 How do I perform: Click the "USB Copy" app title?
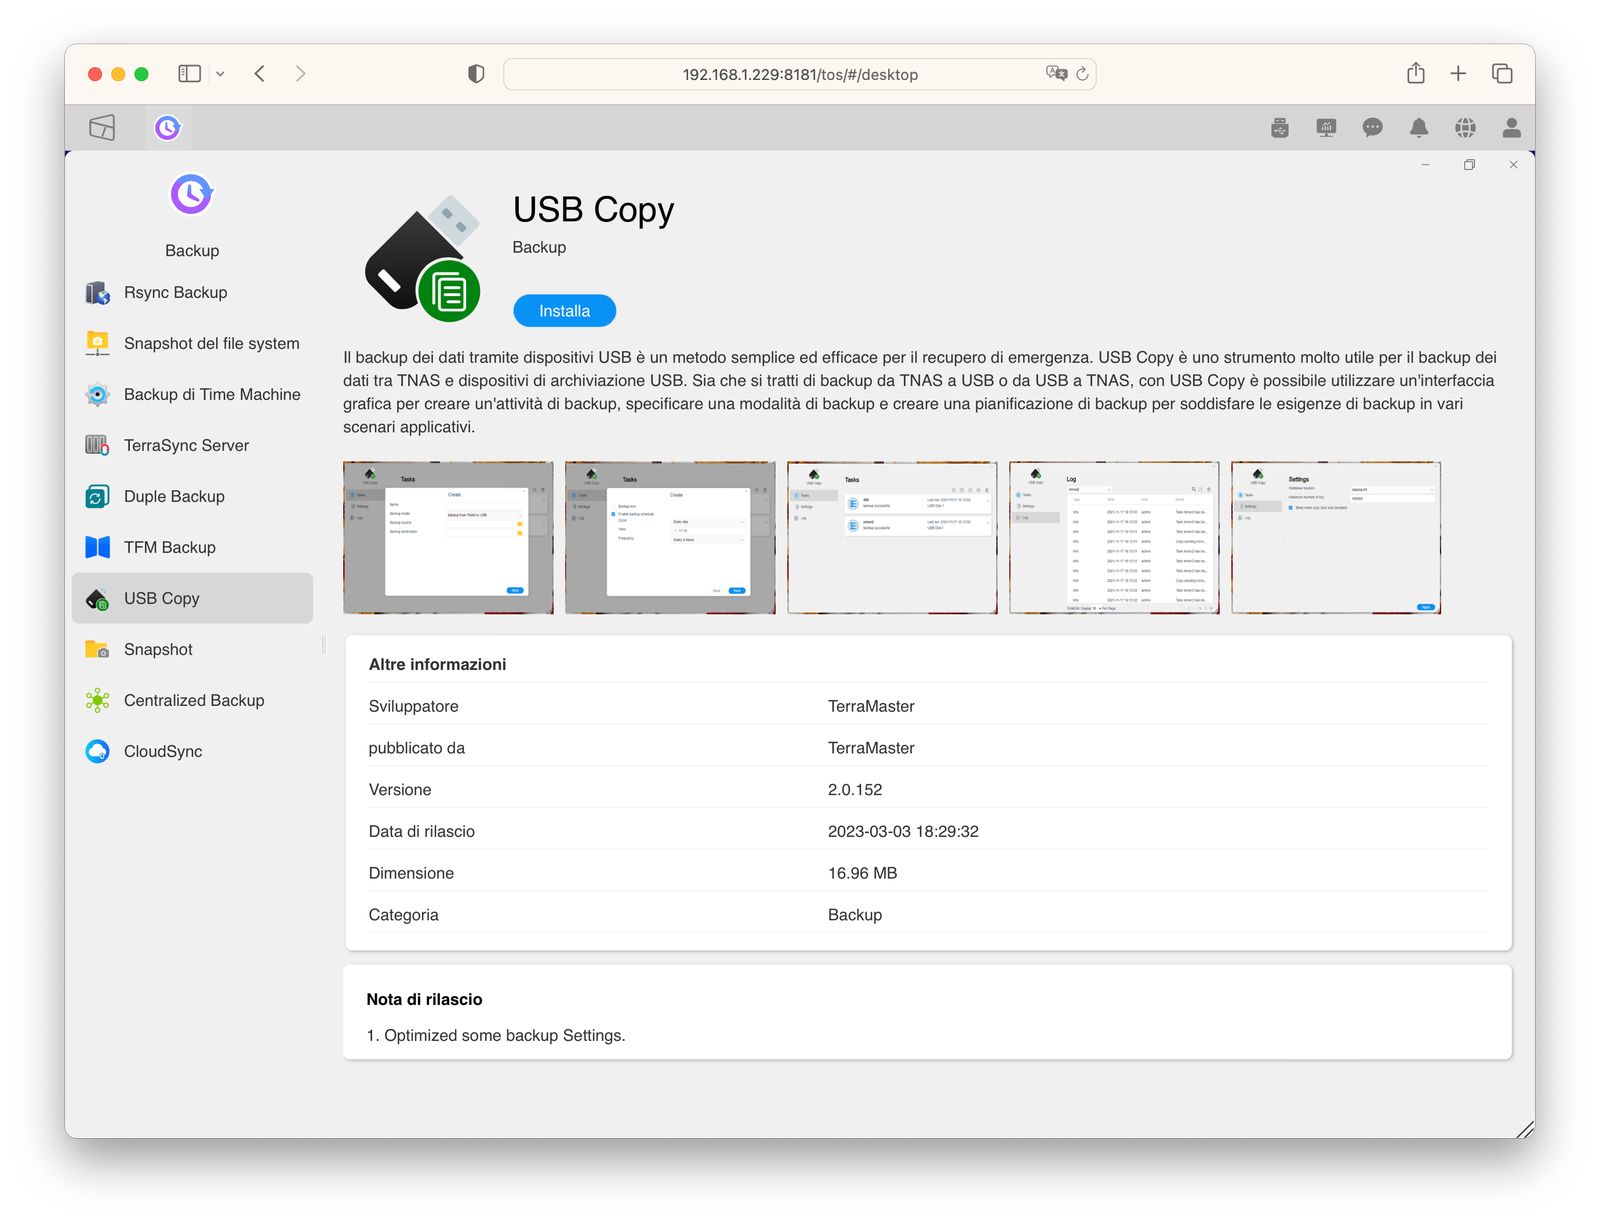pos(593,210)
